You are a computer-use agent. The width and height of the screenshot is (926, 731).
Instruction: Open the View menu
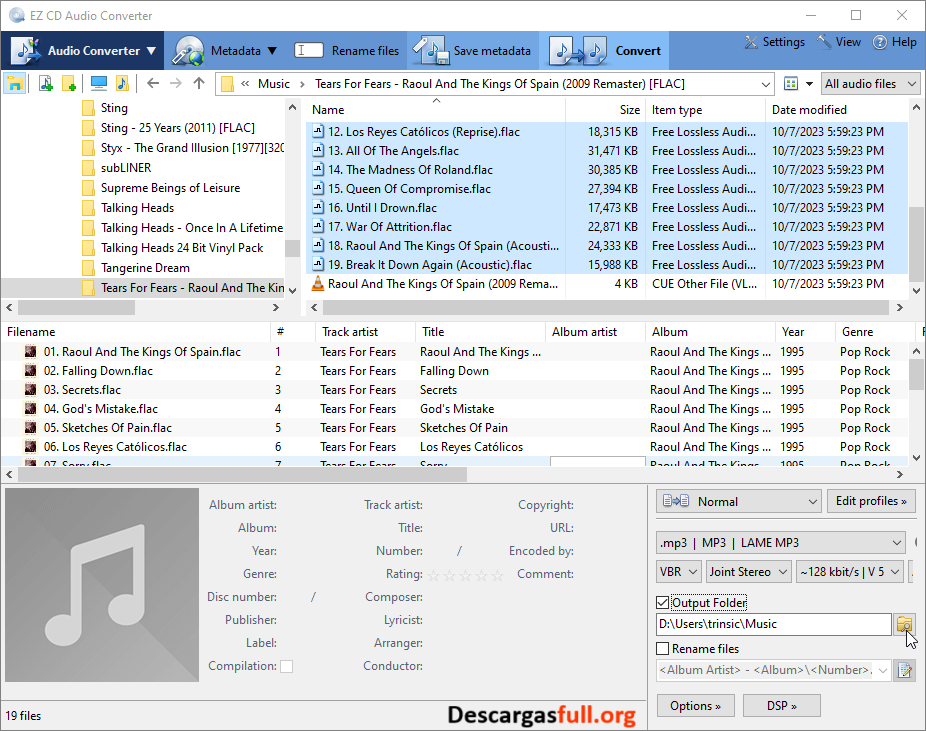pyautogui.click(x=838, y=42)
